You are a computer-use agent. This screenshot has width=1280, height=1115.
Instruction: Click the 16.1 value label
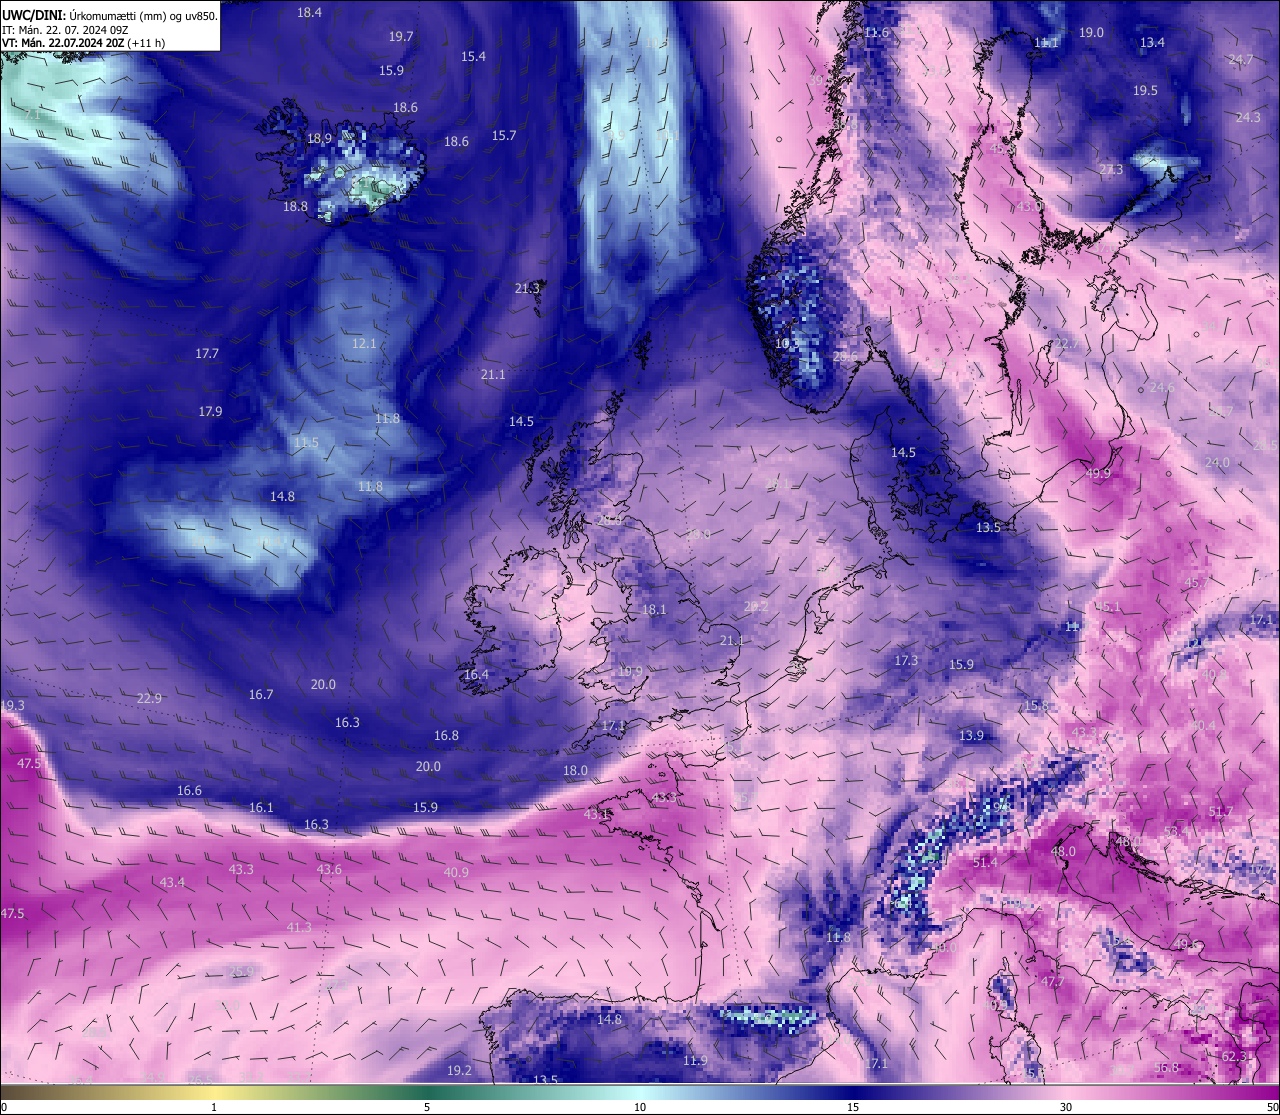pyautogui.click(x=261, y=808)
